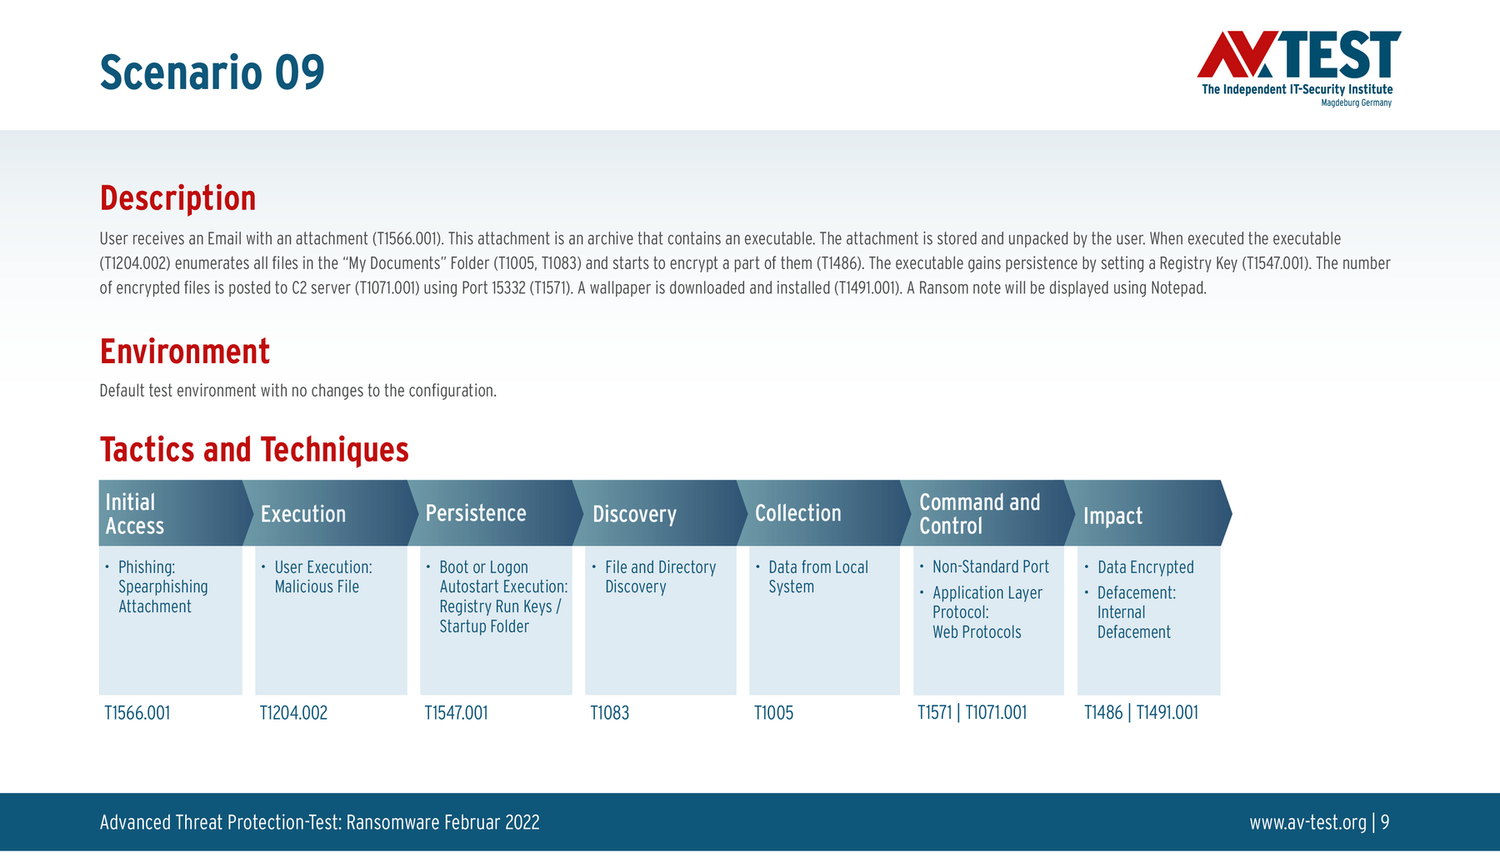Click technique ID T1547.001 under the table
Viewport: 1500px width, 868px height.
pos(456,713)
